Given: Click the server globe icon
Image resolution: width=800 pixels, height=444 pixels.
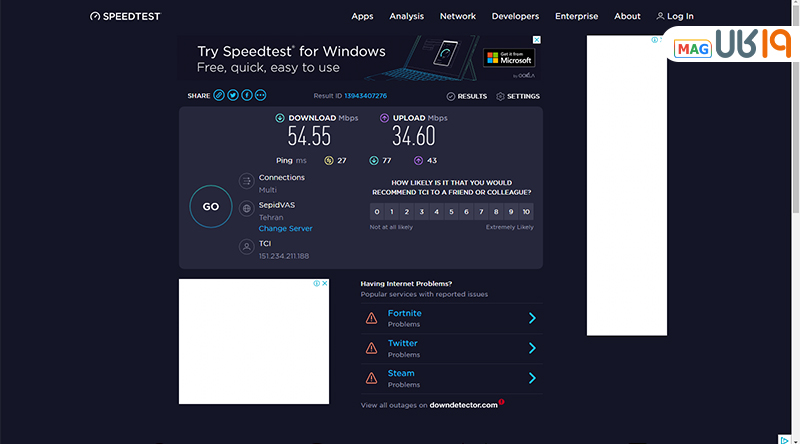Looking at the screenshot, I should point(246,208).
